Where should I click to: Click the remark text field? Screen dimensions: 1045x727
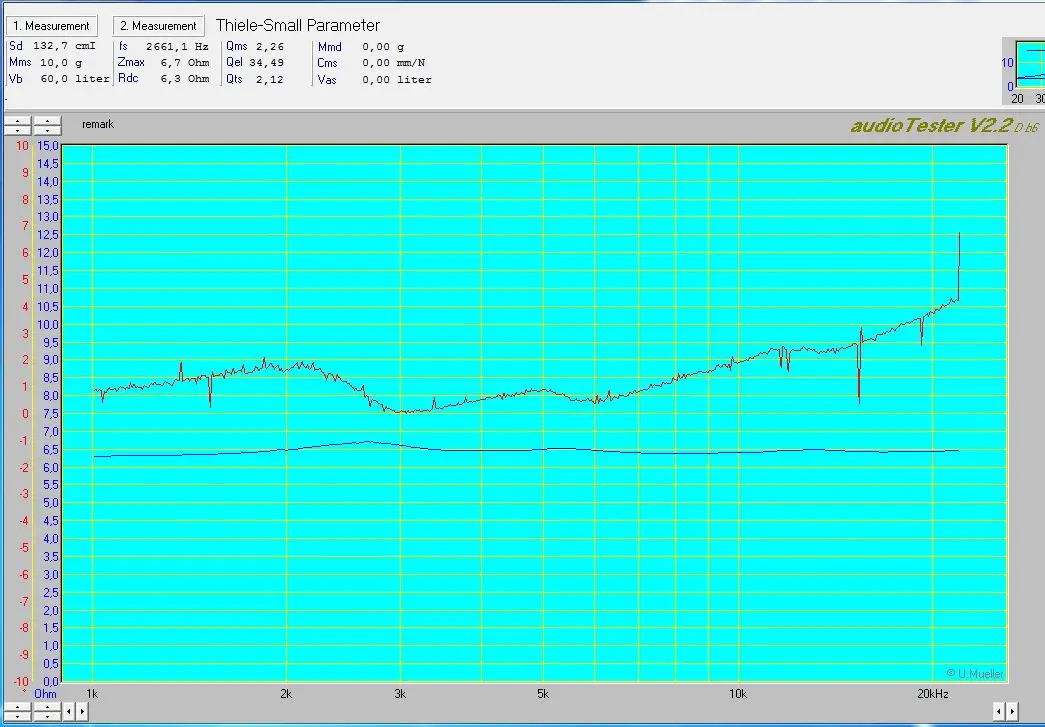(98, 125)
